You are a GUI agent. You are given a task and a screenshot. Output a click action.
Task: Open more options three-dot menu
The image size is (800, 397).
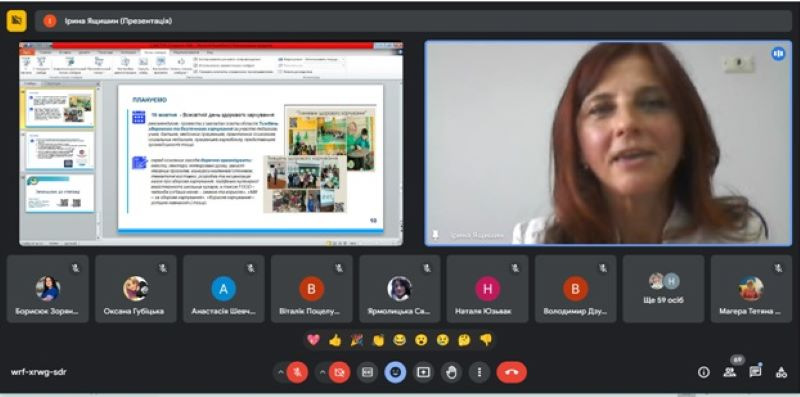pos(480,373)
